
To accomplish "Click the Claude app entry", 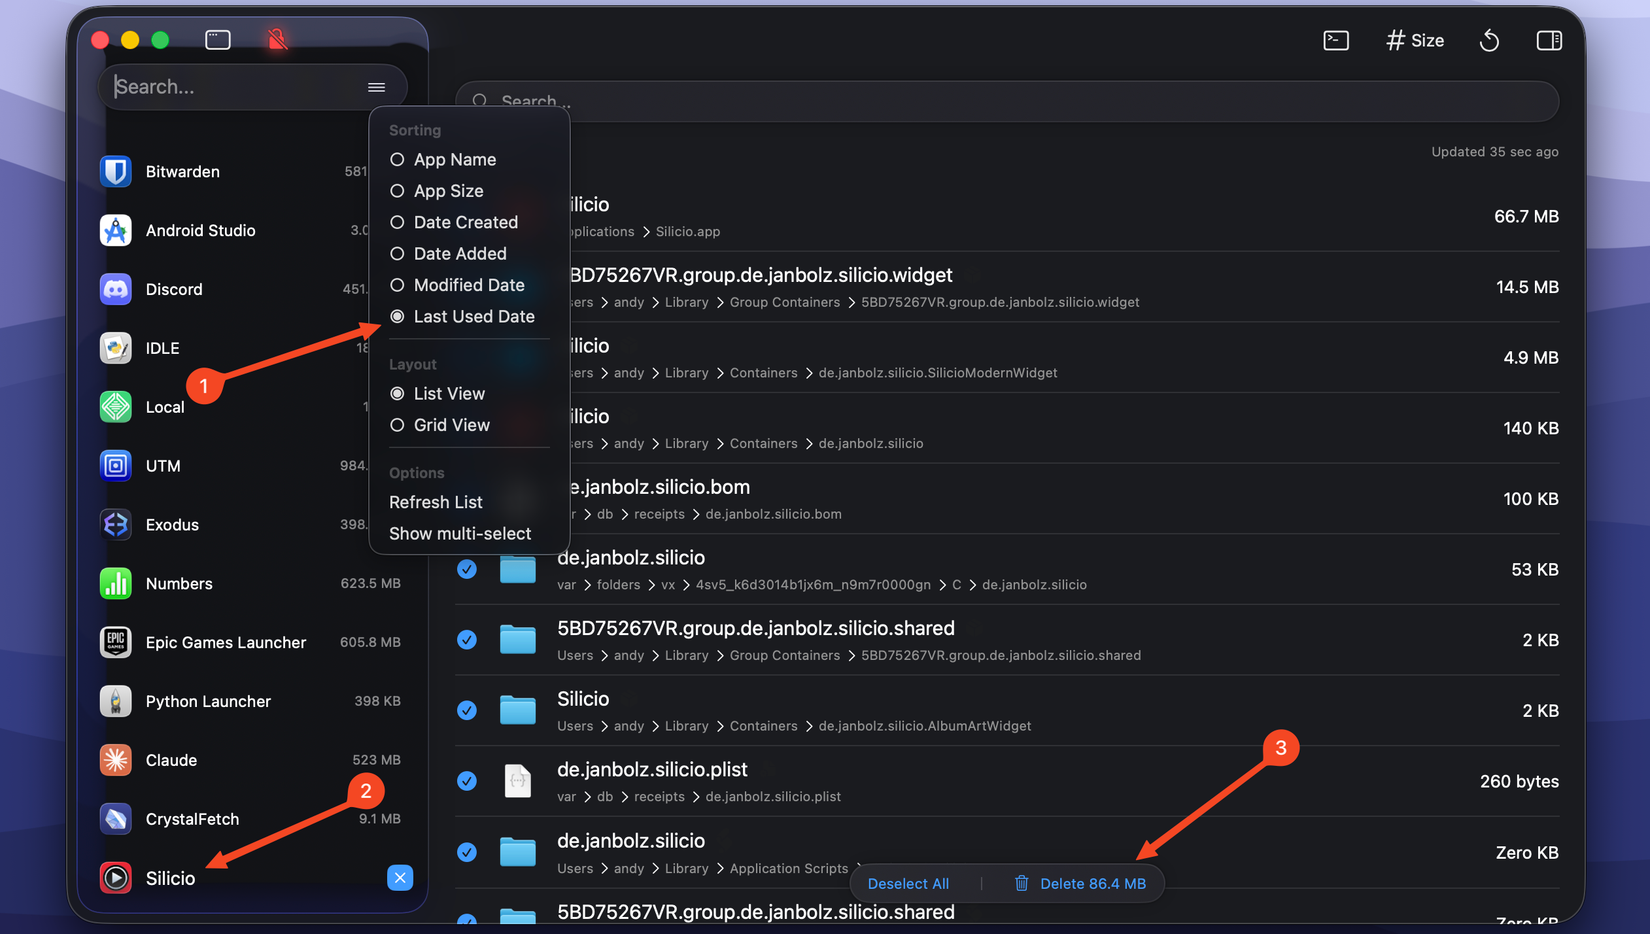I will 171,760.
